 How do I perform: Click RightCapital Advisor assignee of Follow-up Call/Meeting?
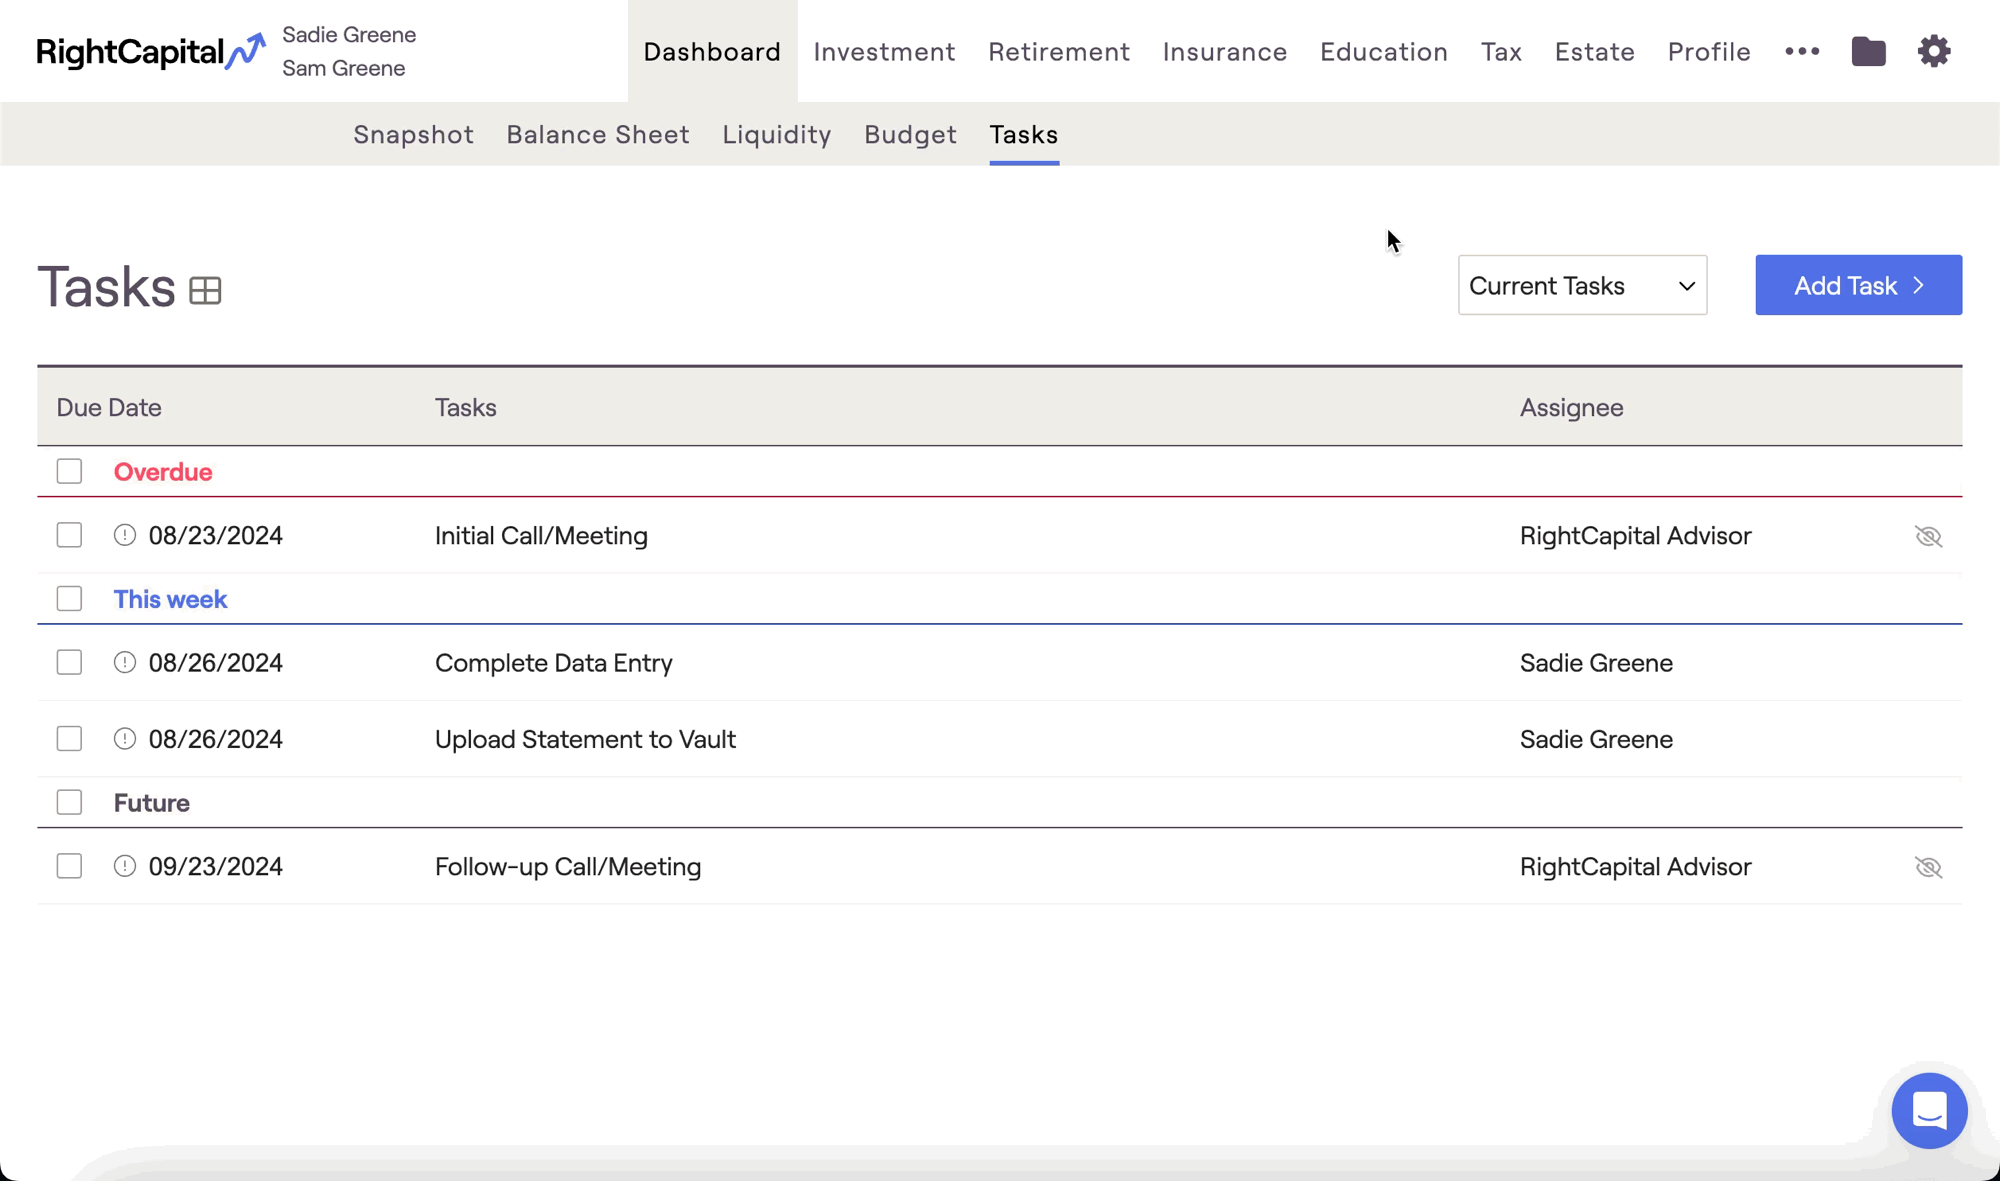pyautogui.click(x=1635, y=866)
